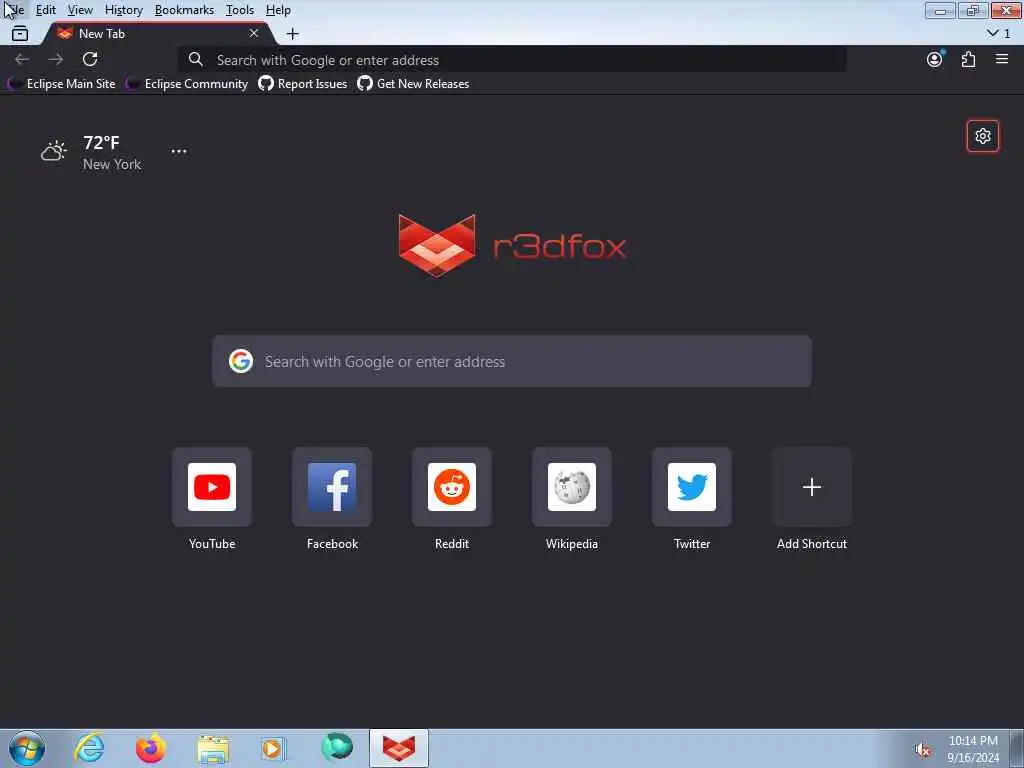Open Get New Releases bookmark
This screenshot has width=1024, height=768.
click(x=413, y=84)
